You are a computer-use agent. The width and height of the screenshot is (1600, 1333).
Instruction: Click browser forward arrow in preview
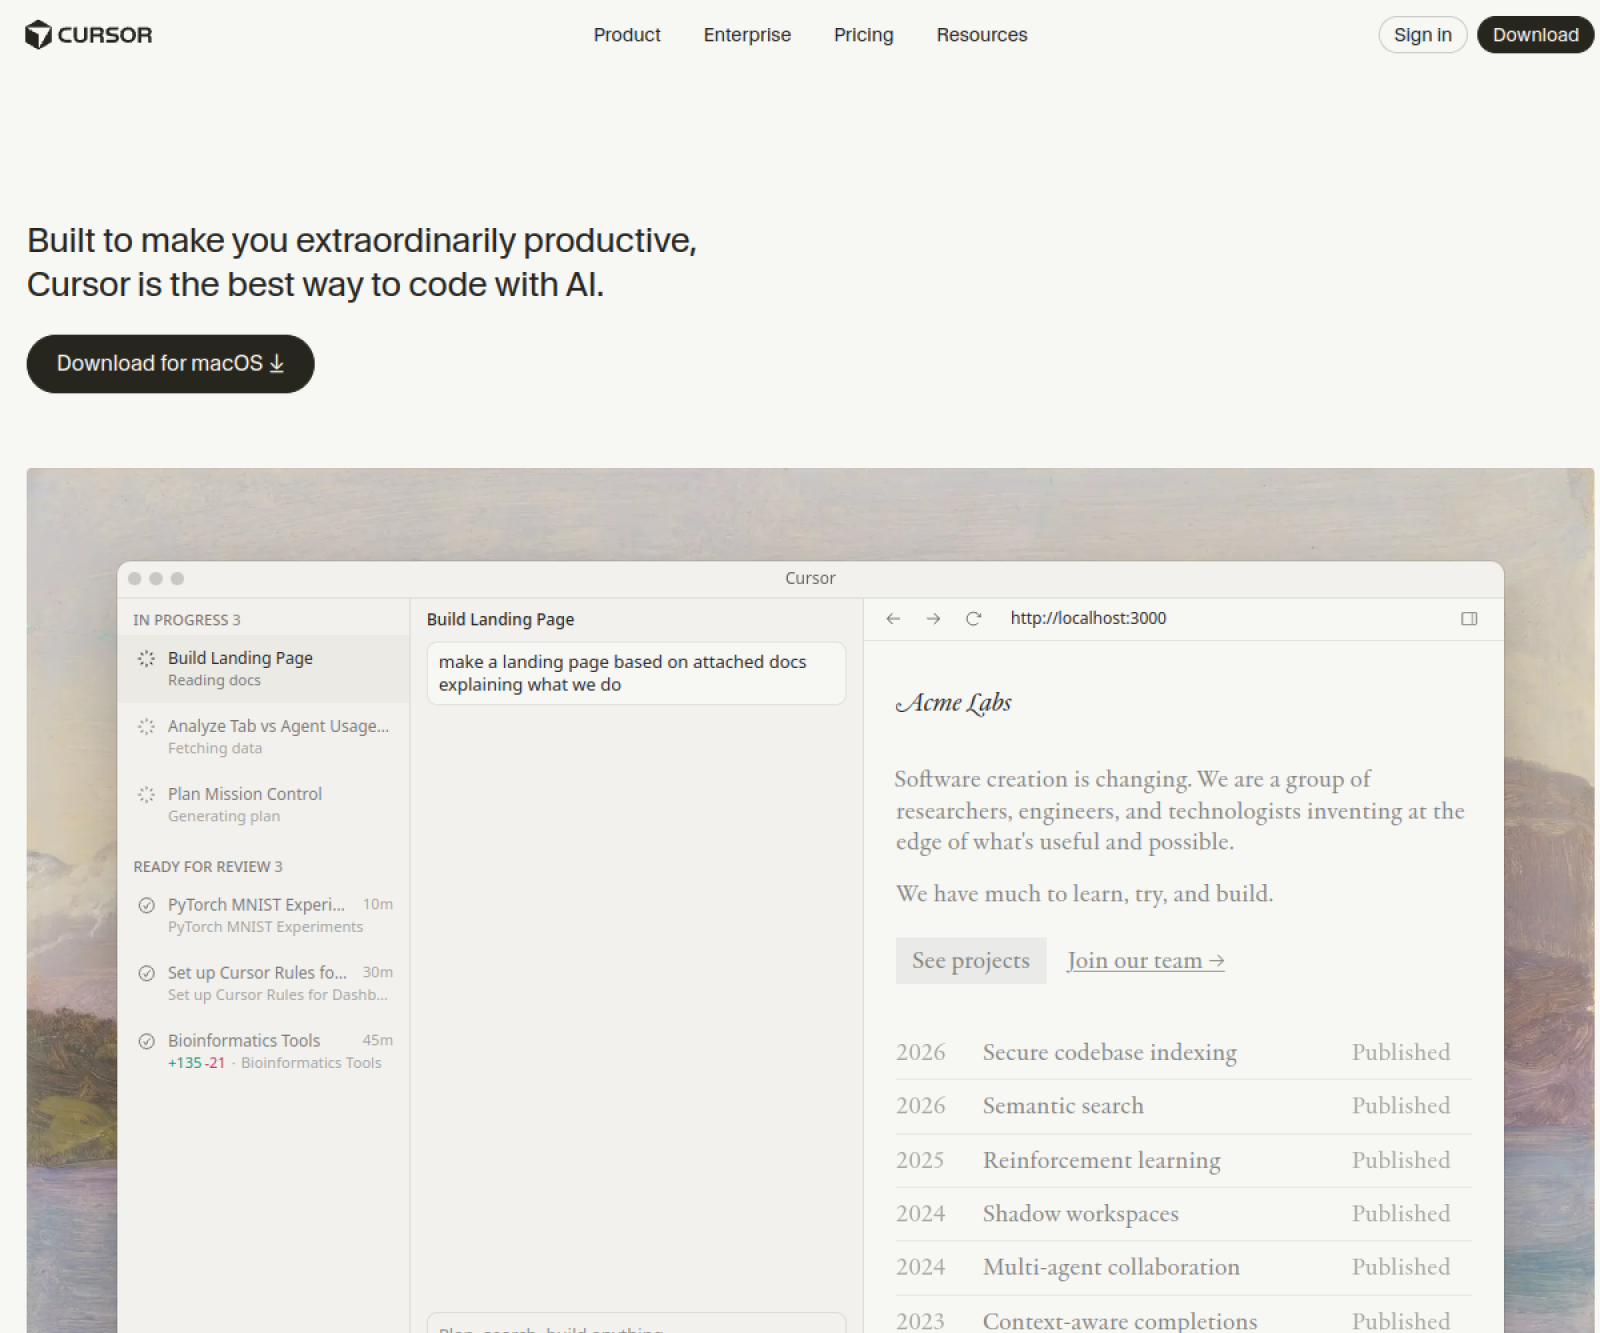[x=933, y=619]
